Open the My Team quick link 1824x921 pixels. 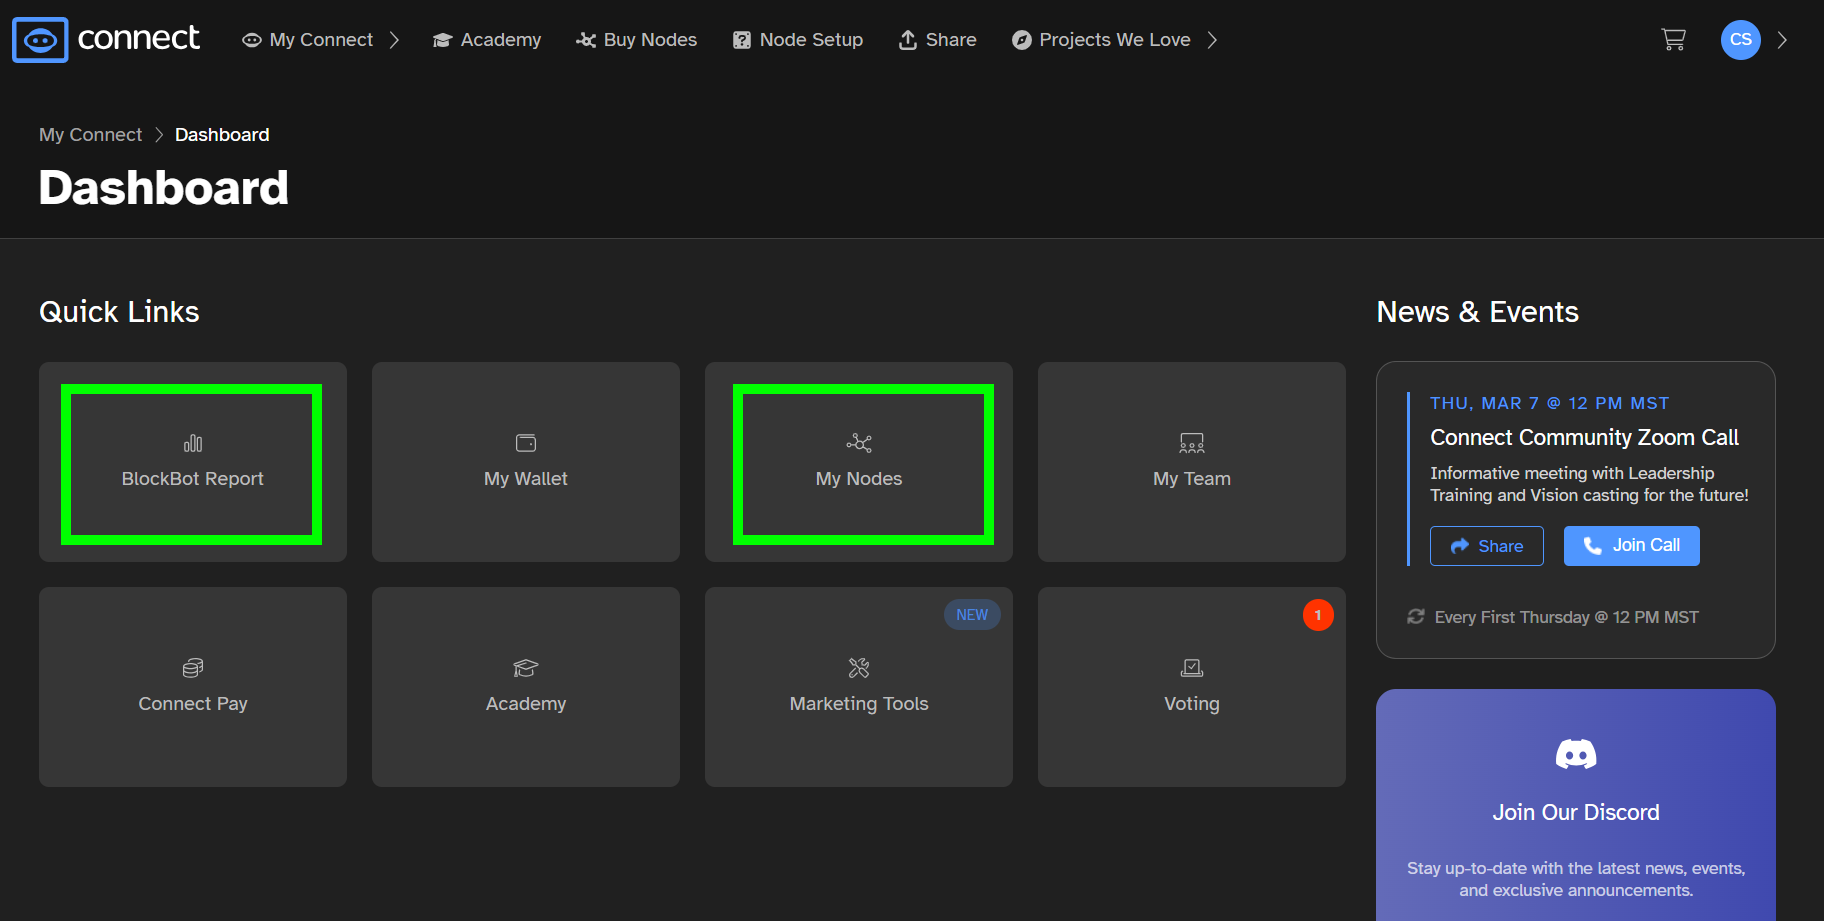[x=1192, y=462]
